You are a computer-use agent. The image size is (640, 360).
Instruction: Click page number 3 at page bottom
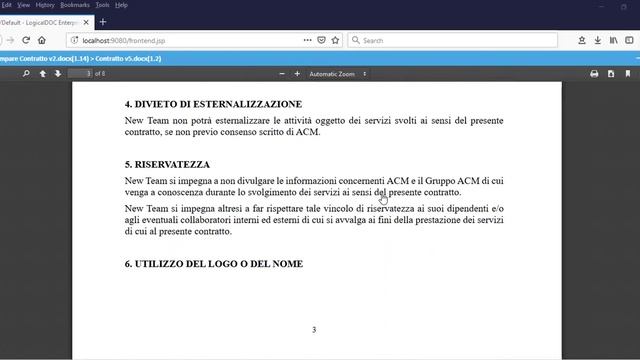314,330
